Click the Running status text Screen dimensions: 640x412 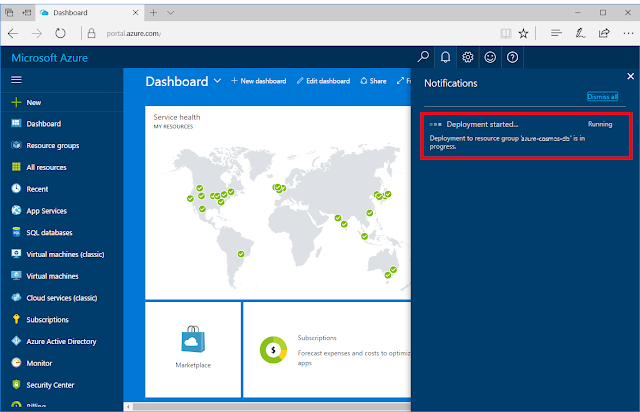click(x=600, y=124)
